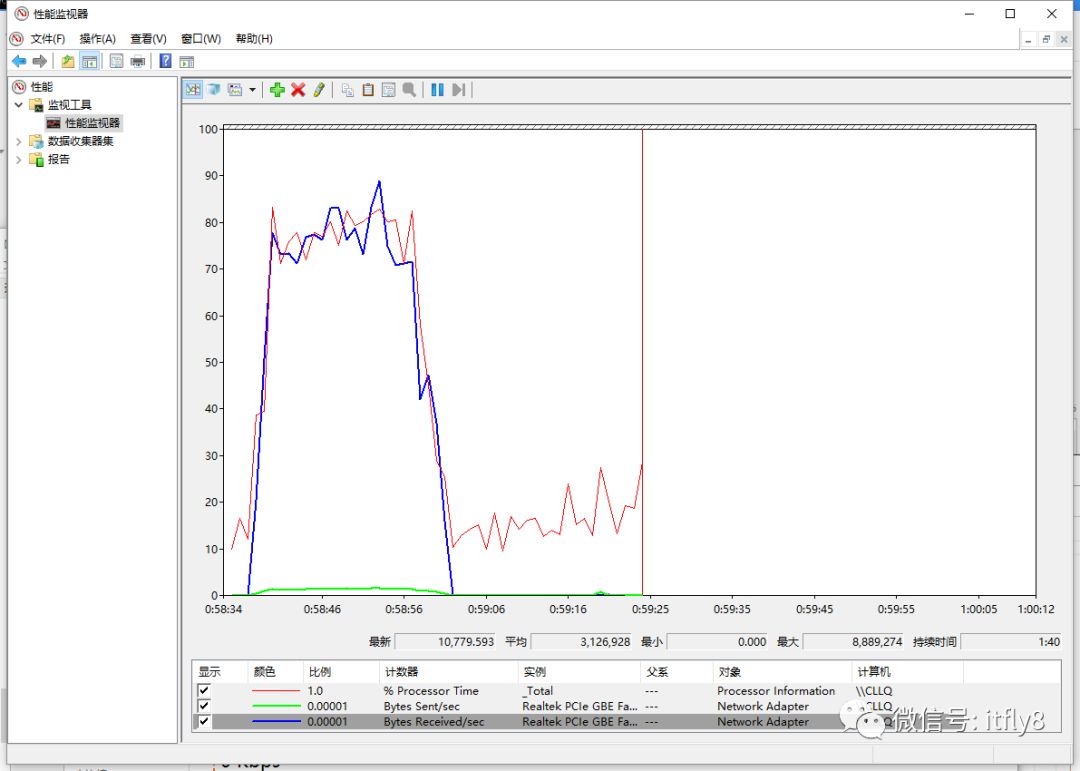Click the Paste Counter List clipboard icon
This screenshot has height=771, width=1080.
click(x=368, y=90)
